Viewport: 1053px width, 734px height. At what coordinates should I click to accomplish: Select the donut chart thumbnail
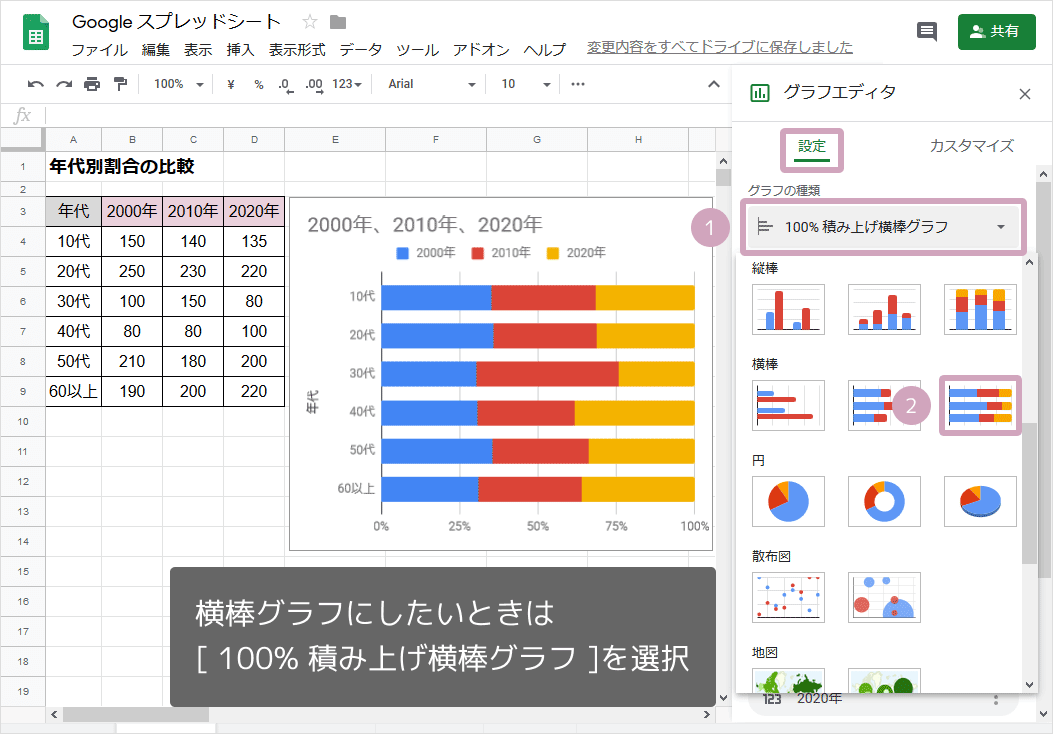(x=884, y=501)
